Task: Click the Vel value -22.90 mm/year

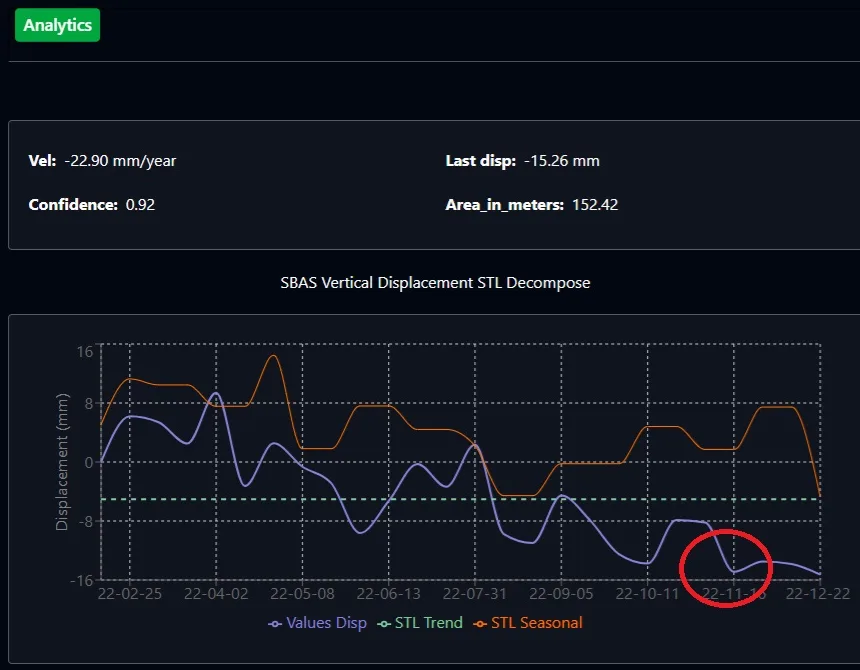Action: 120,161
